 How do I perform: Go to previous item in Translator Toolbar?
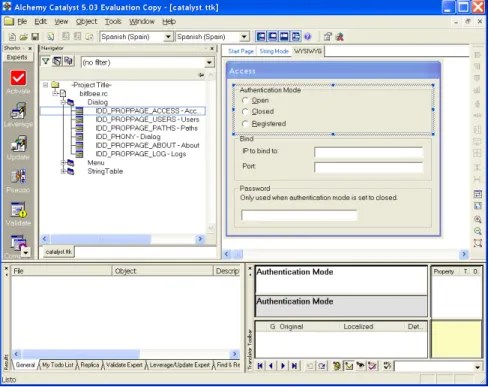click(271, 366)
